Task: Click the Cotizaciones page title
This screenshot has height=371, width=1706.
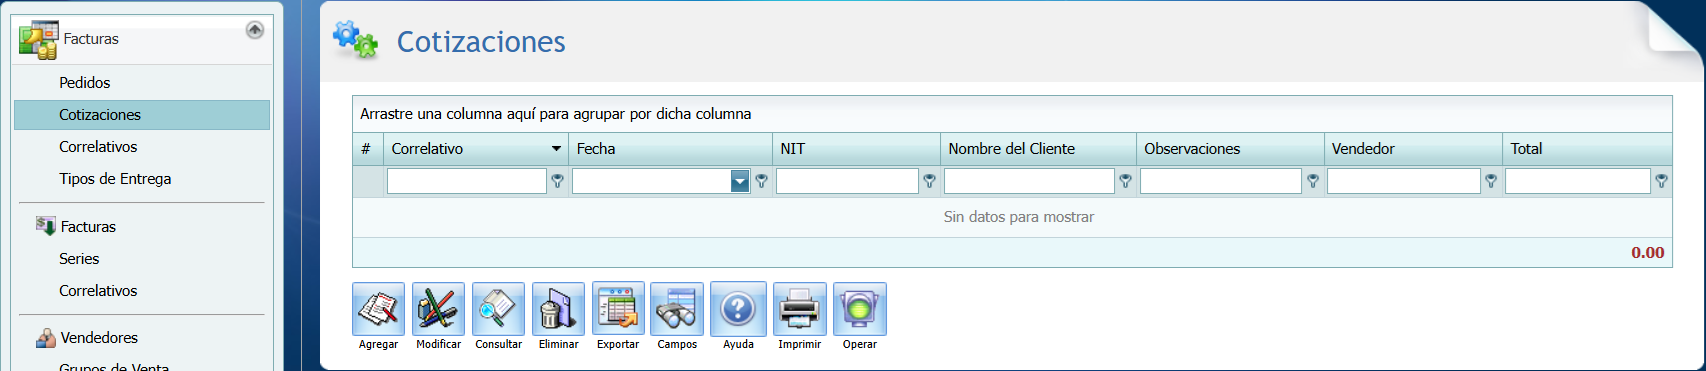Action: point(481,42)
